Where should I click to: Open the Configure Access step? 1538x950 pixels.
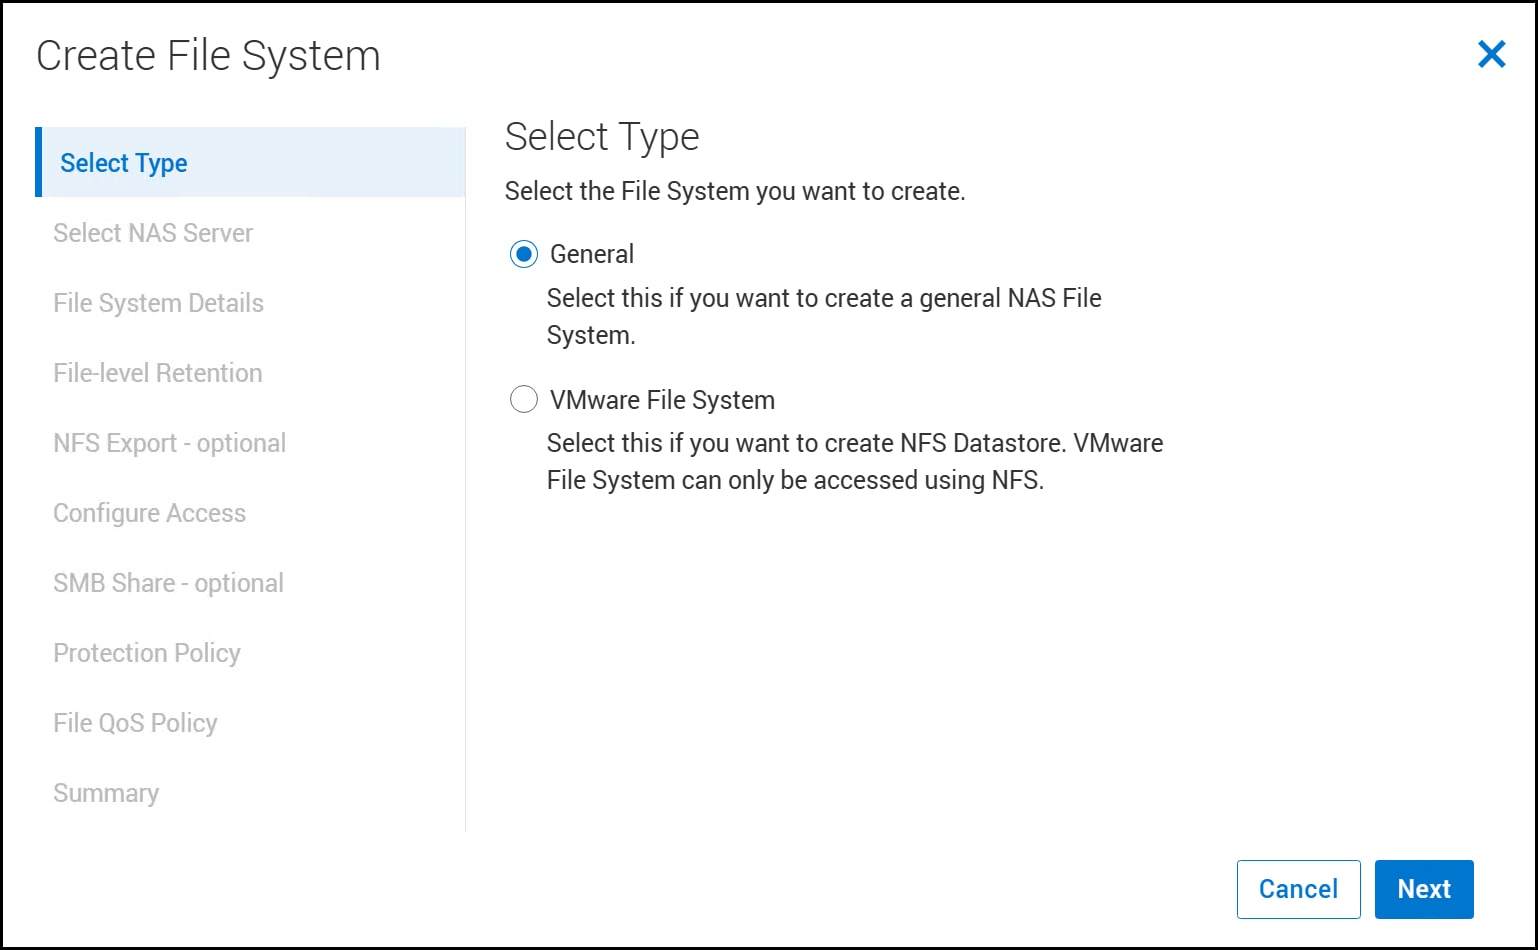(x=149, y=513)
